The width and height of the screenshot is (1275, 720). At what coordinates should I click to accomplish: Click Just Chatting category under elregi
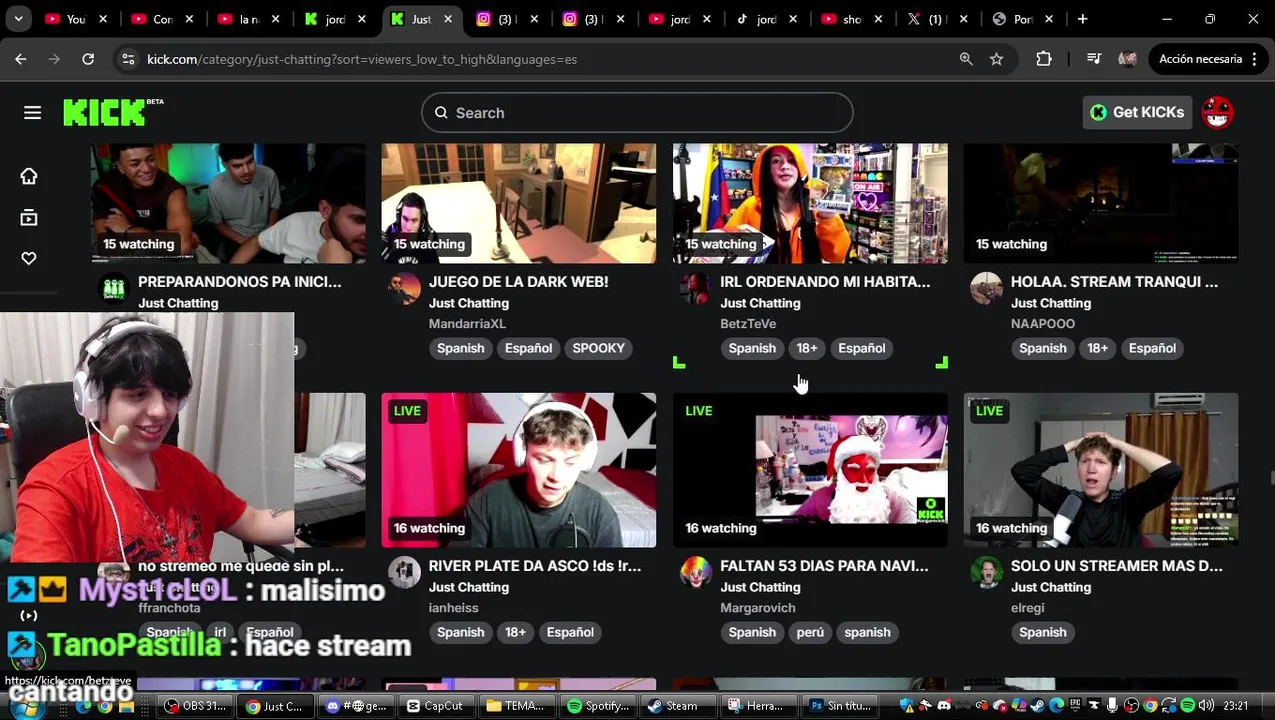[x=1051, y=587]
